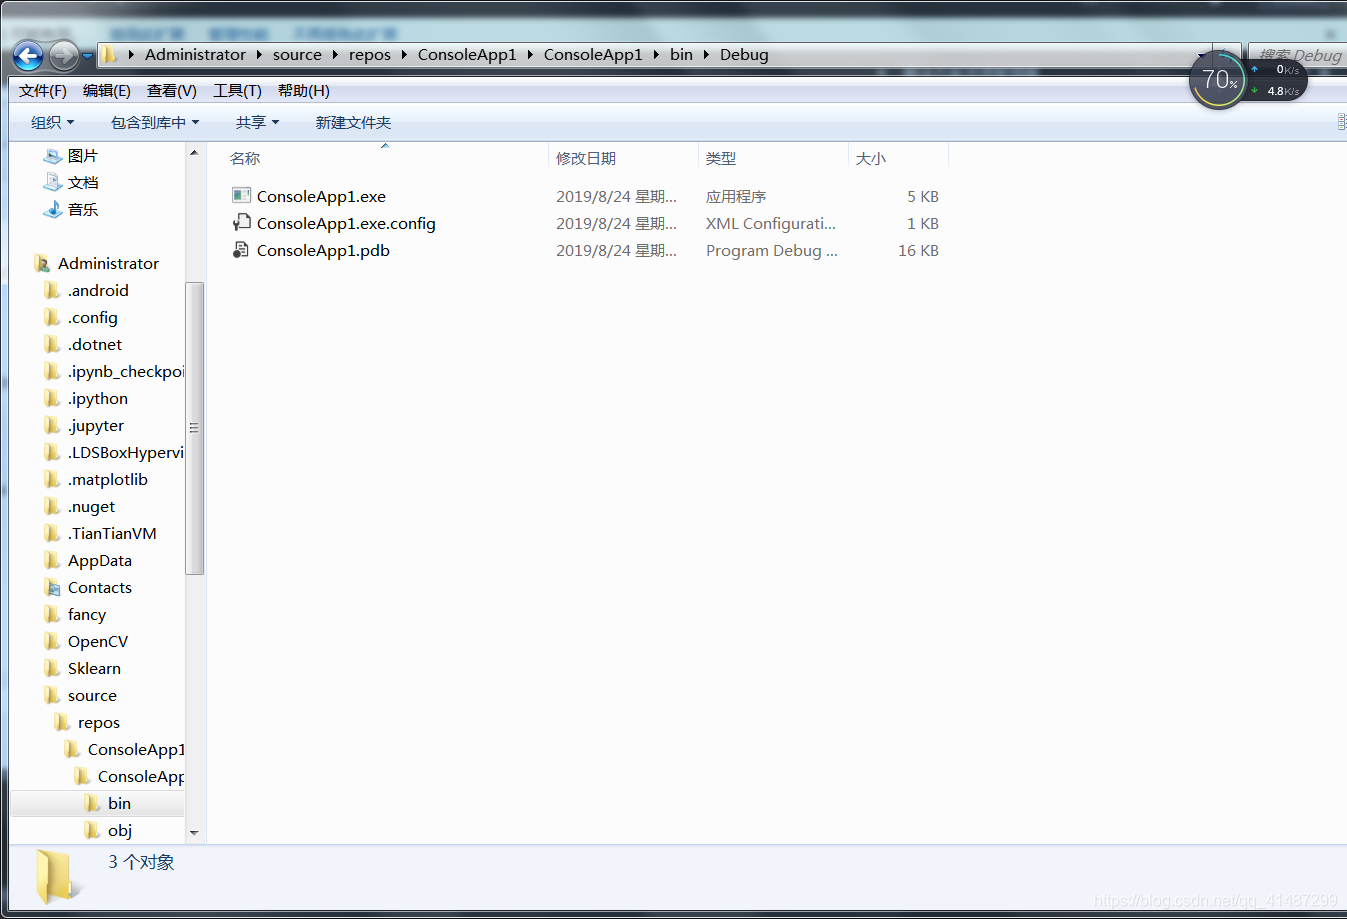The height and width of the screenshot is (919, 1347).
Task: Open the 包含到库中 dropdown
Action: (x=155, y=122)
